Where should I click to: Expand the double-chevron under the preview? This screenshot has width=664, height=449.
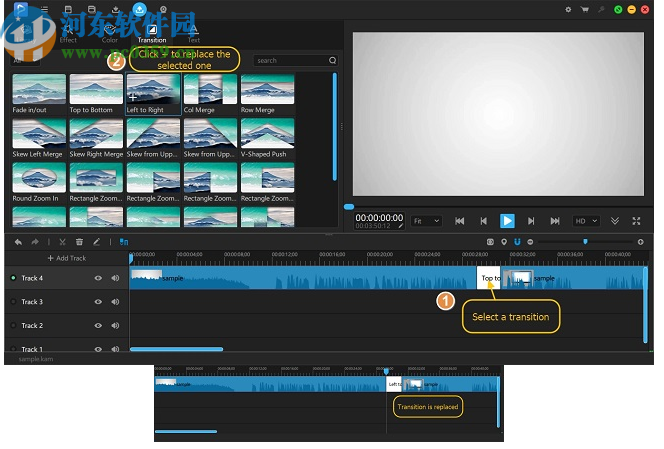coord(614,221)
